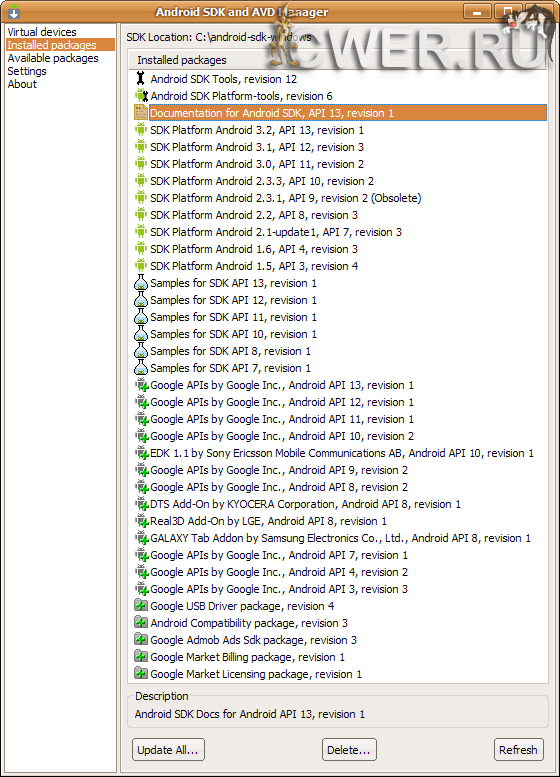Click the add-on icon for EDK 1.1 Sony Ericsson
Image resolution: width=560 pixels, height=777 pixels.
(x=142, y=453)
